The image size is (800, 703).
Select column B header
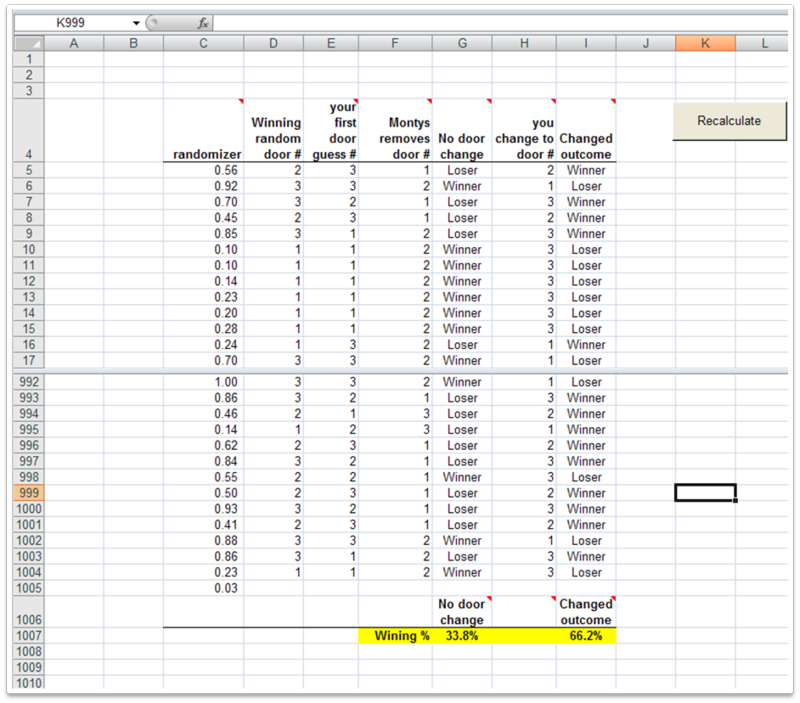(134, 43)
